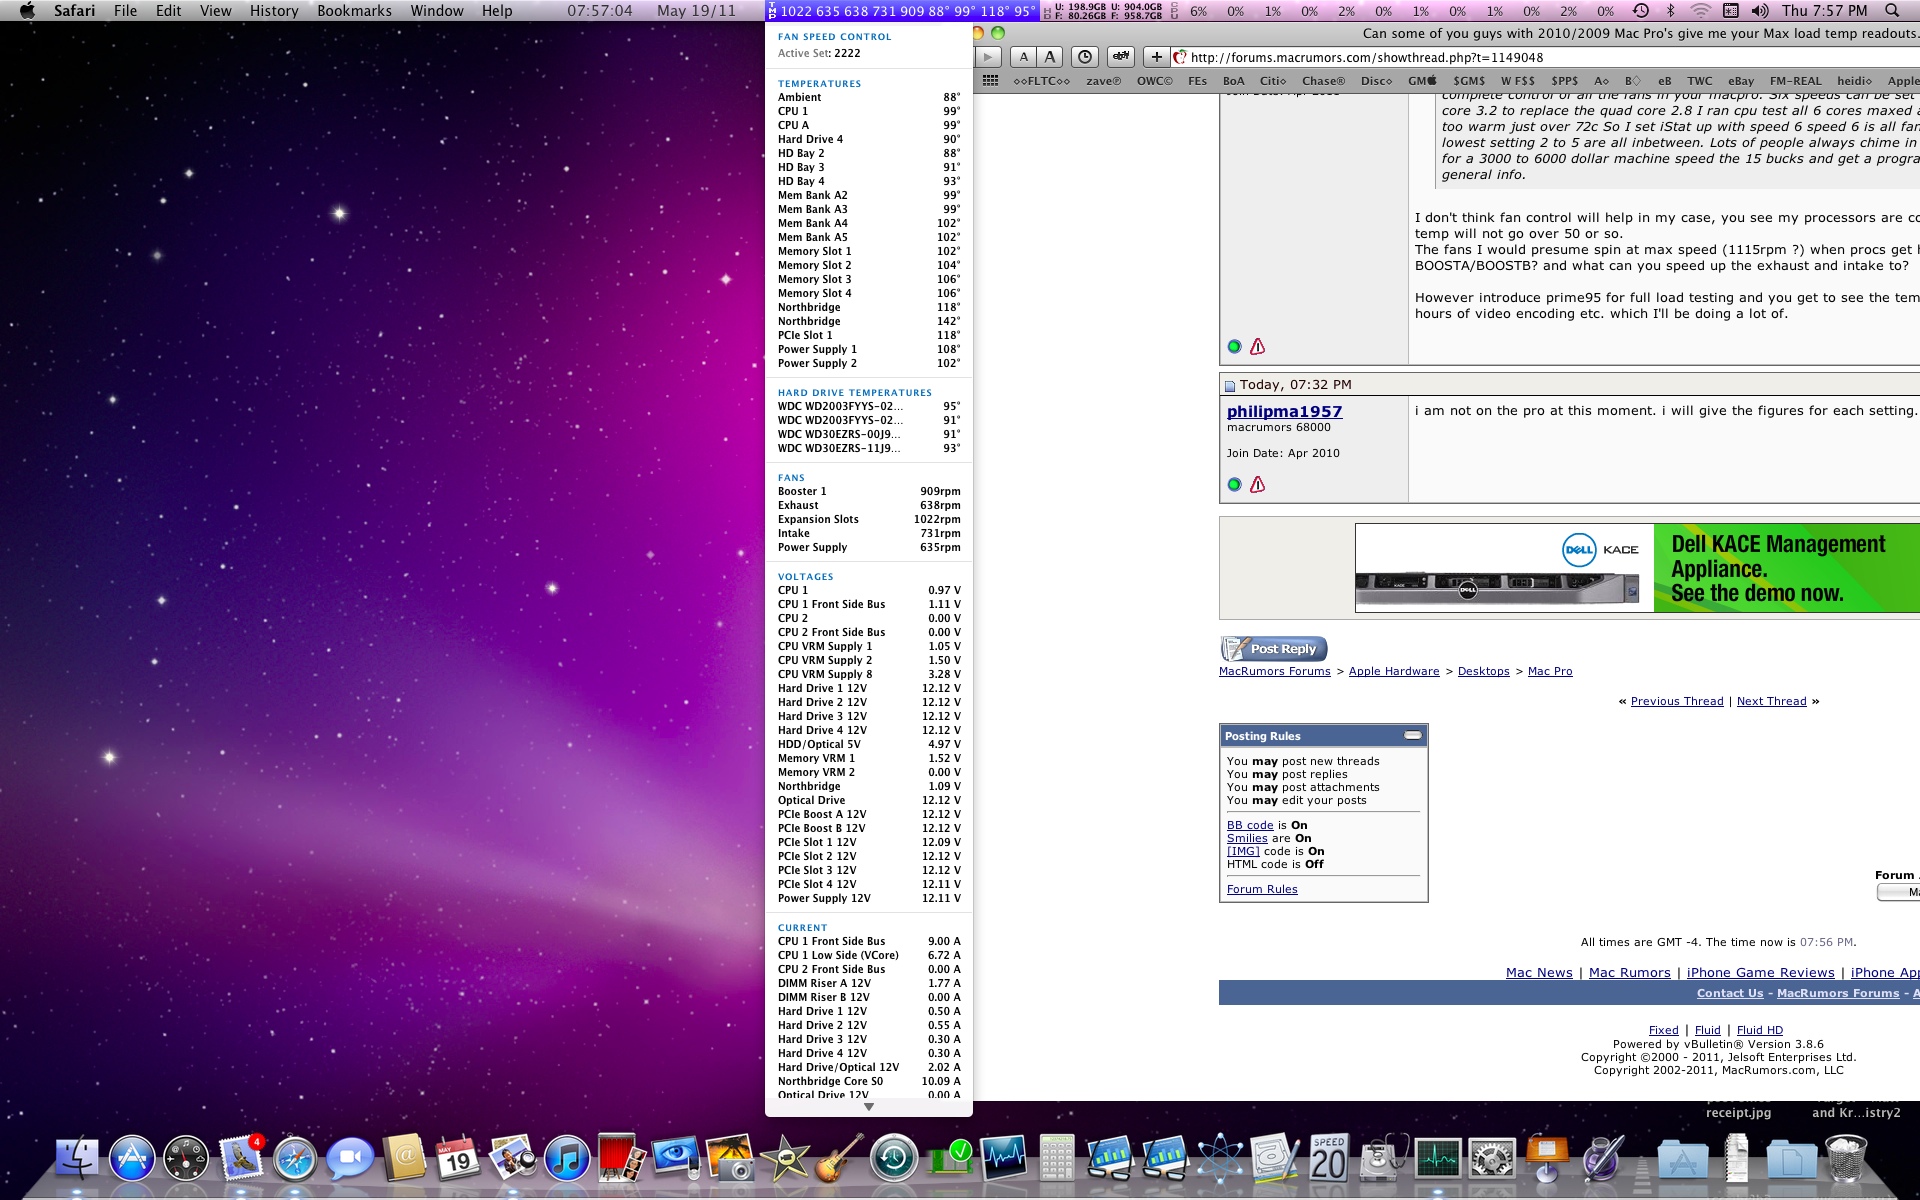Click report post icon under philipma1957

click(1258, 485)
